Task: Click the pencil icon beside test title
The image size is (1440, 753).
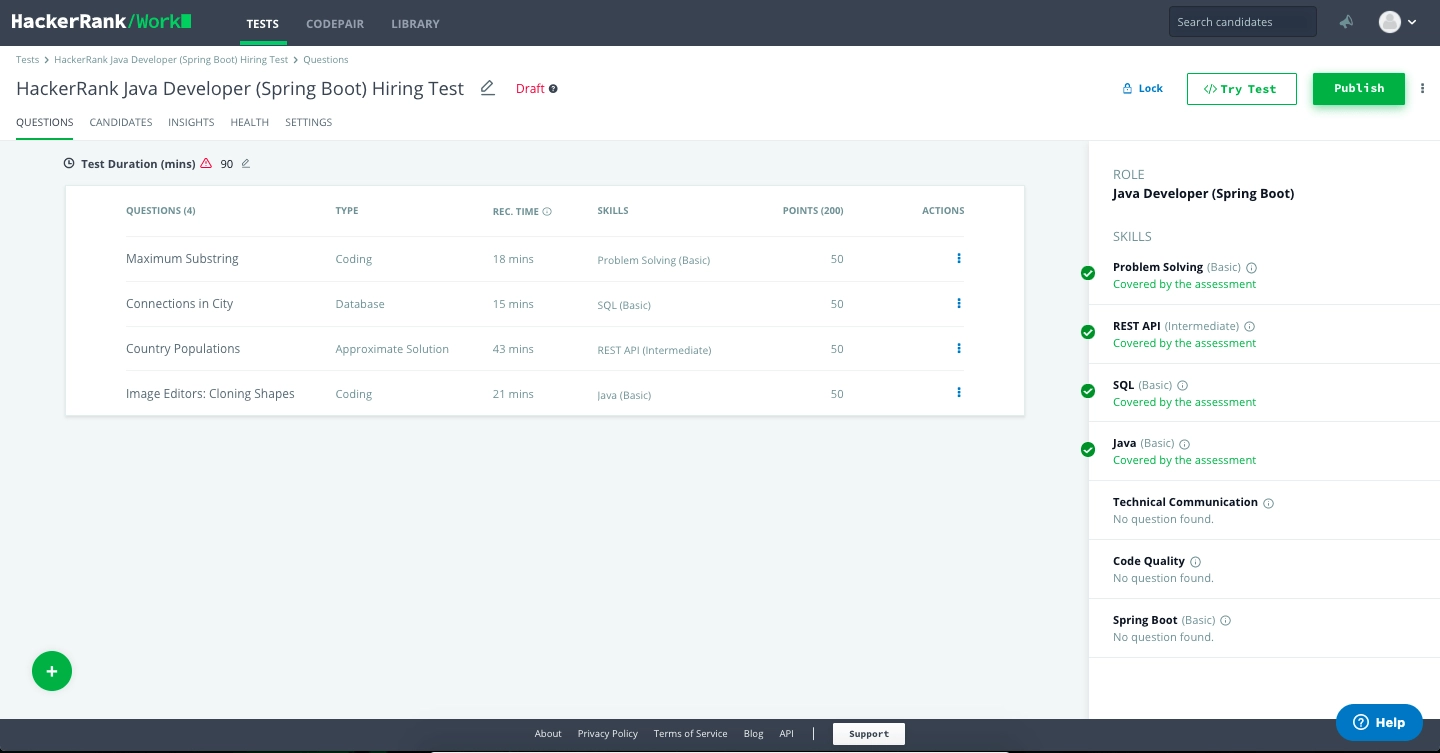Action: coord(488,88)
